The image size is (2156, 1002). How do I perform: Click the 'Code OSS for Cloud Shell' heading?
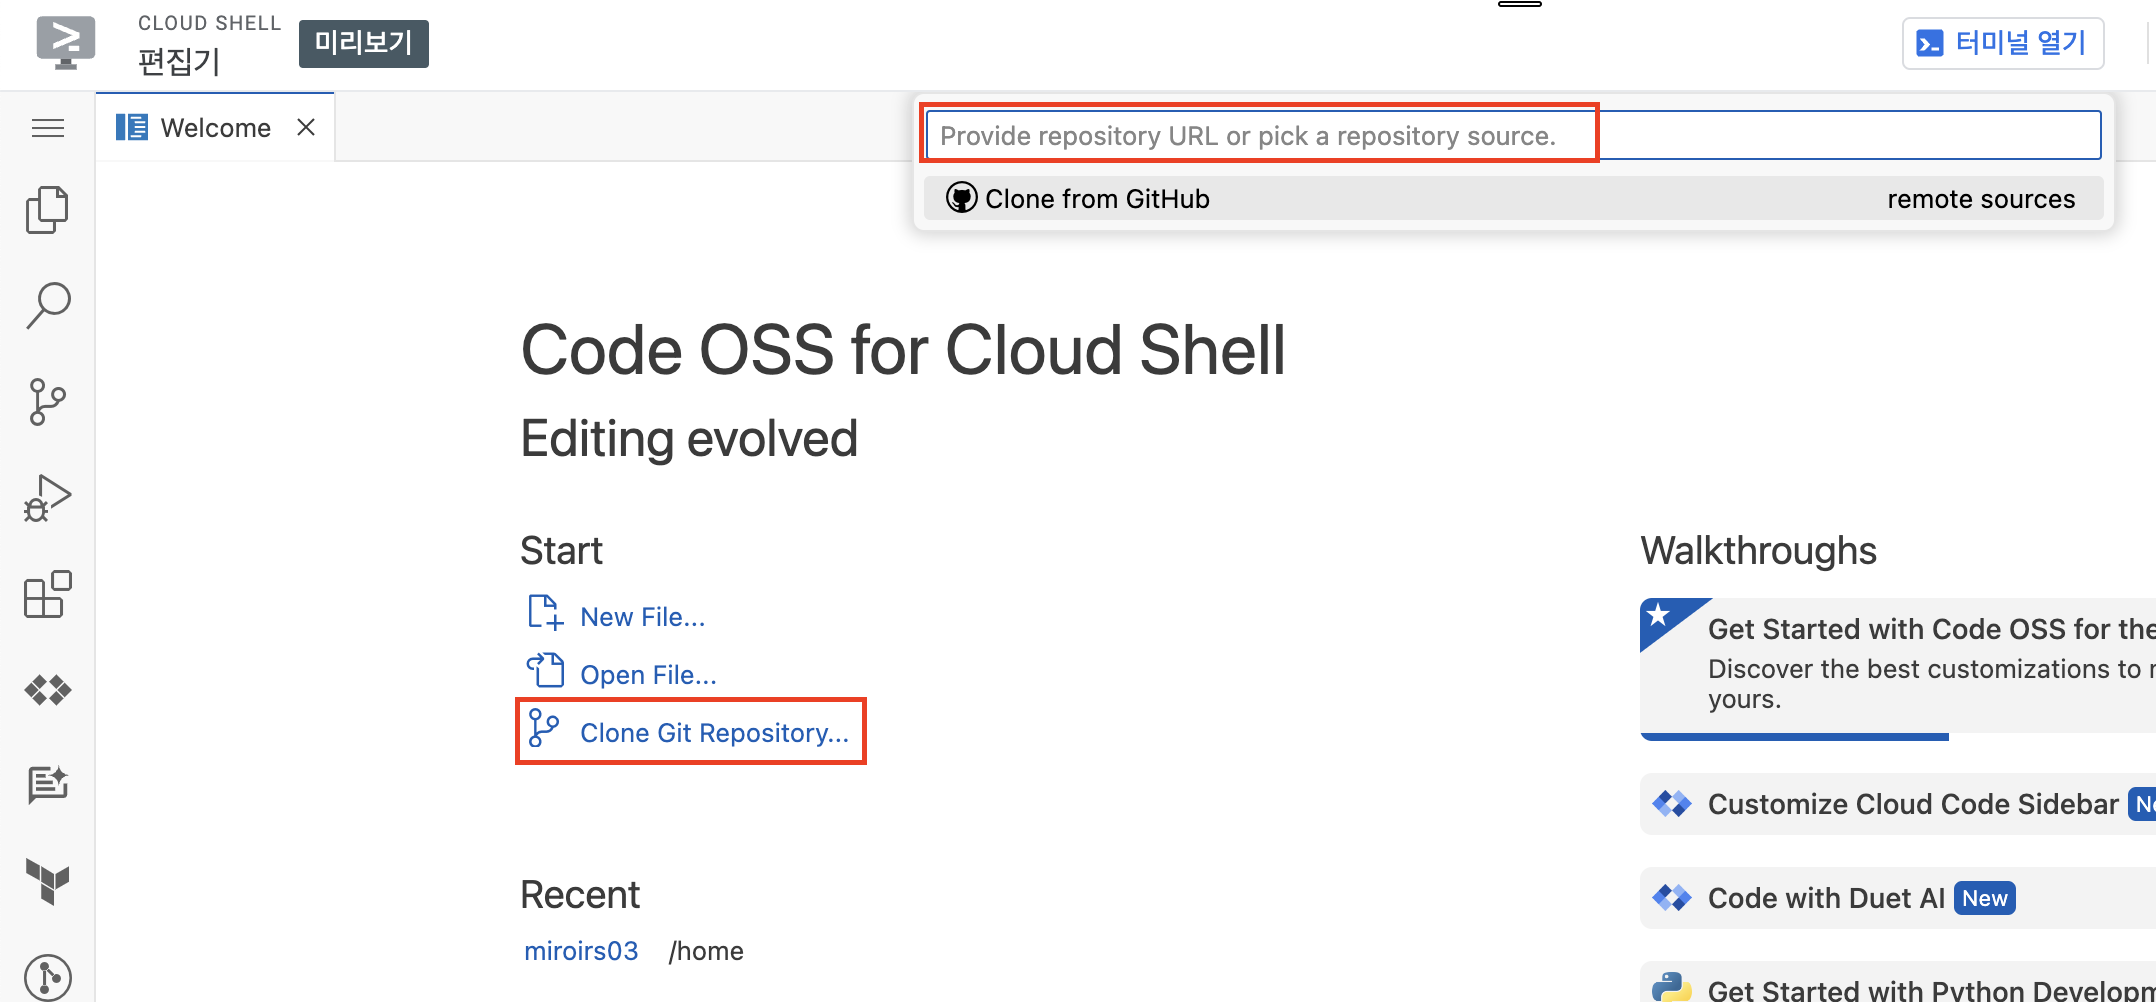click(903, 351)
